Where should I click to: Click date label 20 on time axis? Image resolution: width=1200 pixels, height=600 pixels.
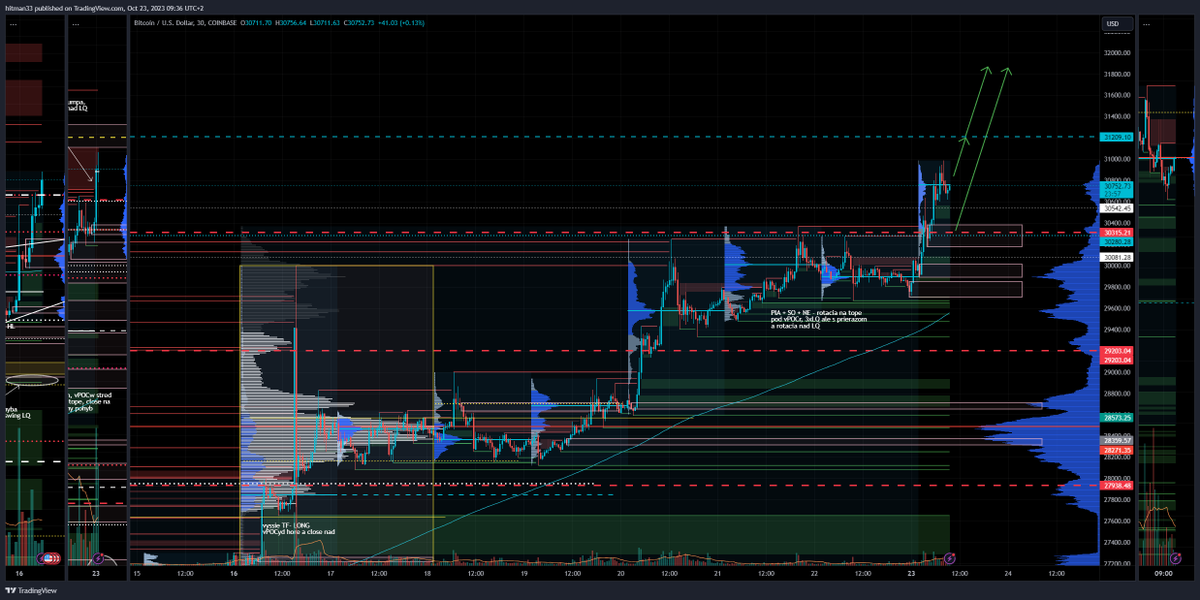[x=620, y=573]
